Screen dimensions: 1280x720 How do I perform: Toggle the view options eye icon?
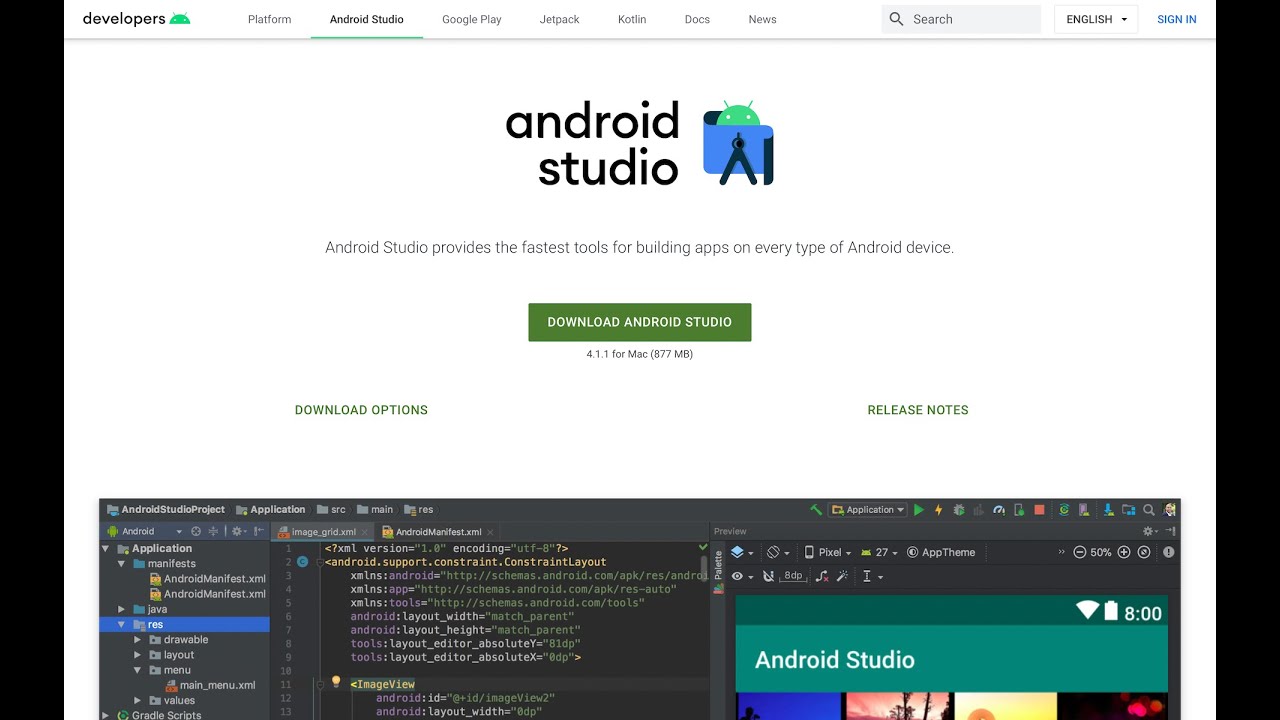pos(742,576)
